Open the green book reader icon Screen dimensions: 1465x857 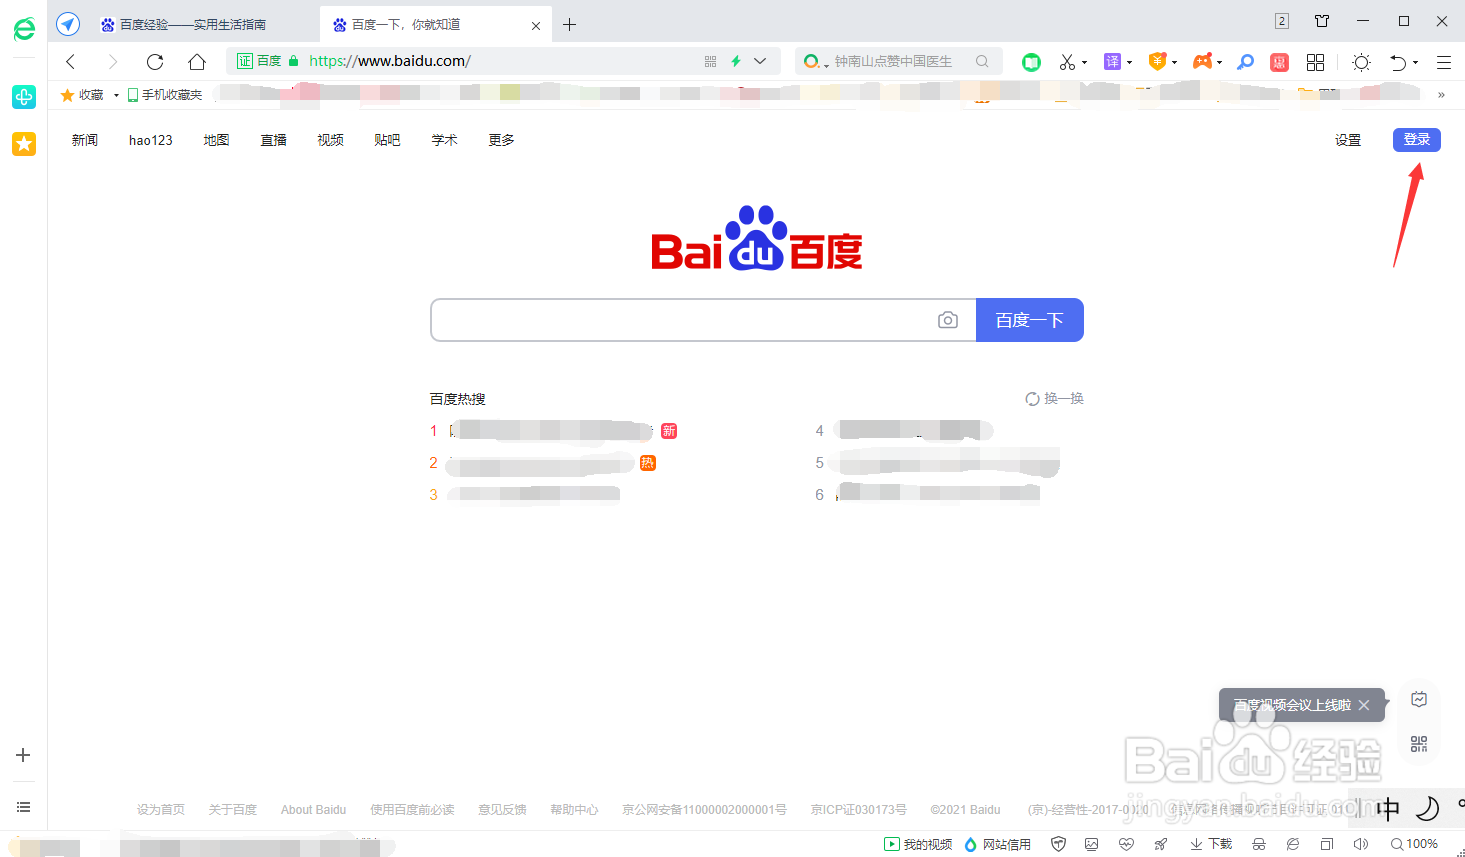tap(1031, 62)
